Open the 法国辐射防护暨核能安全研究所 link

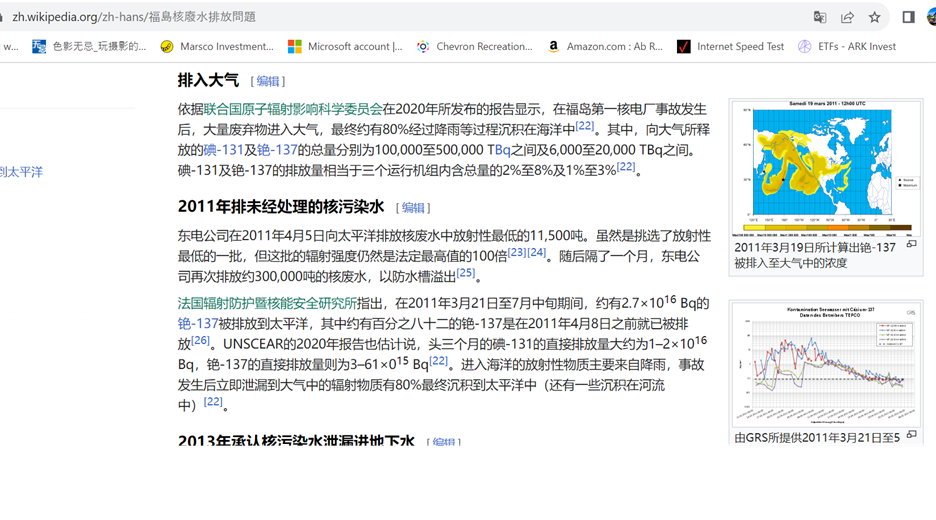(x=267, y=303)
